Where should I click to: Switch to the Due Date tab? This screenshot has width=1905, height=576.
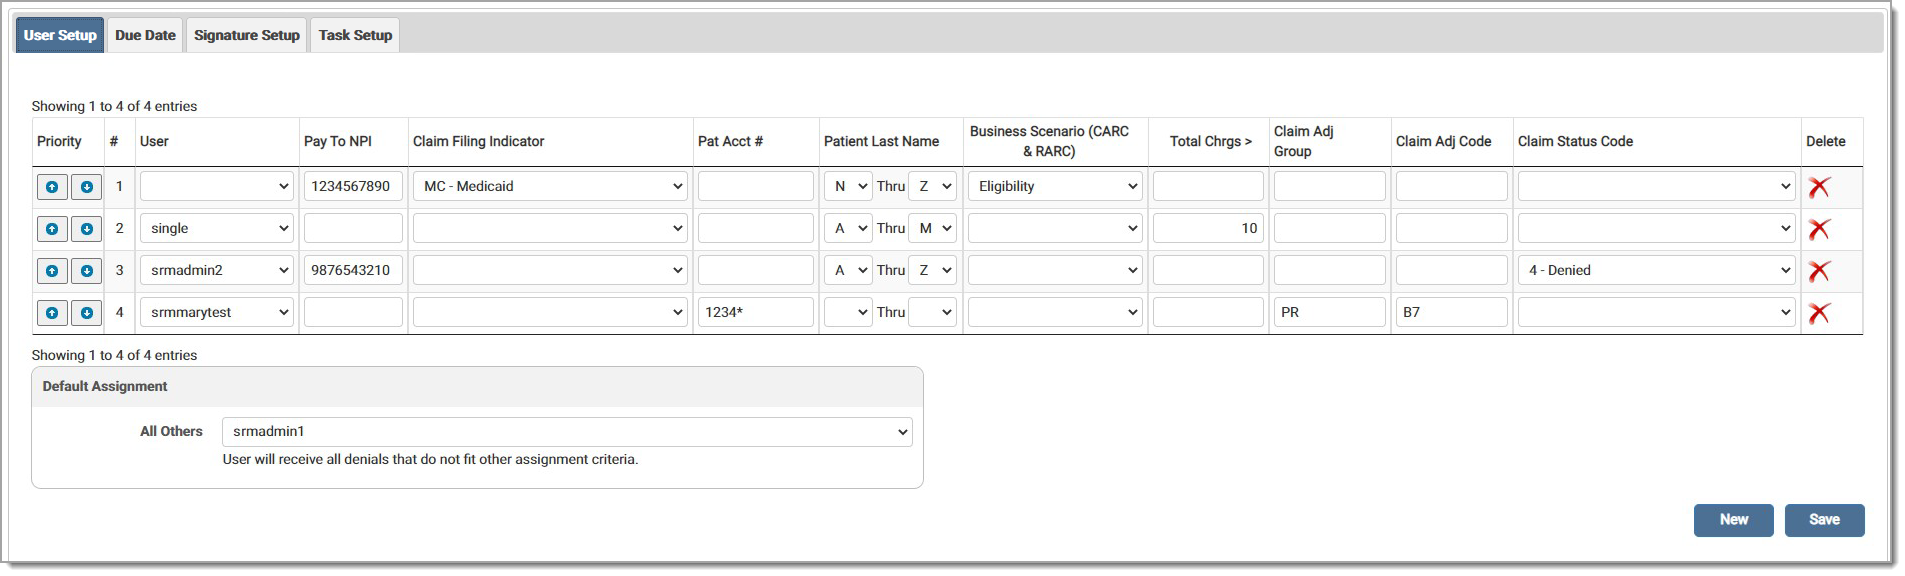pyautogui.click(x=145, y=35)
